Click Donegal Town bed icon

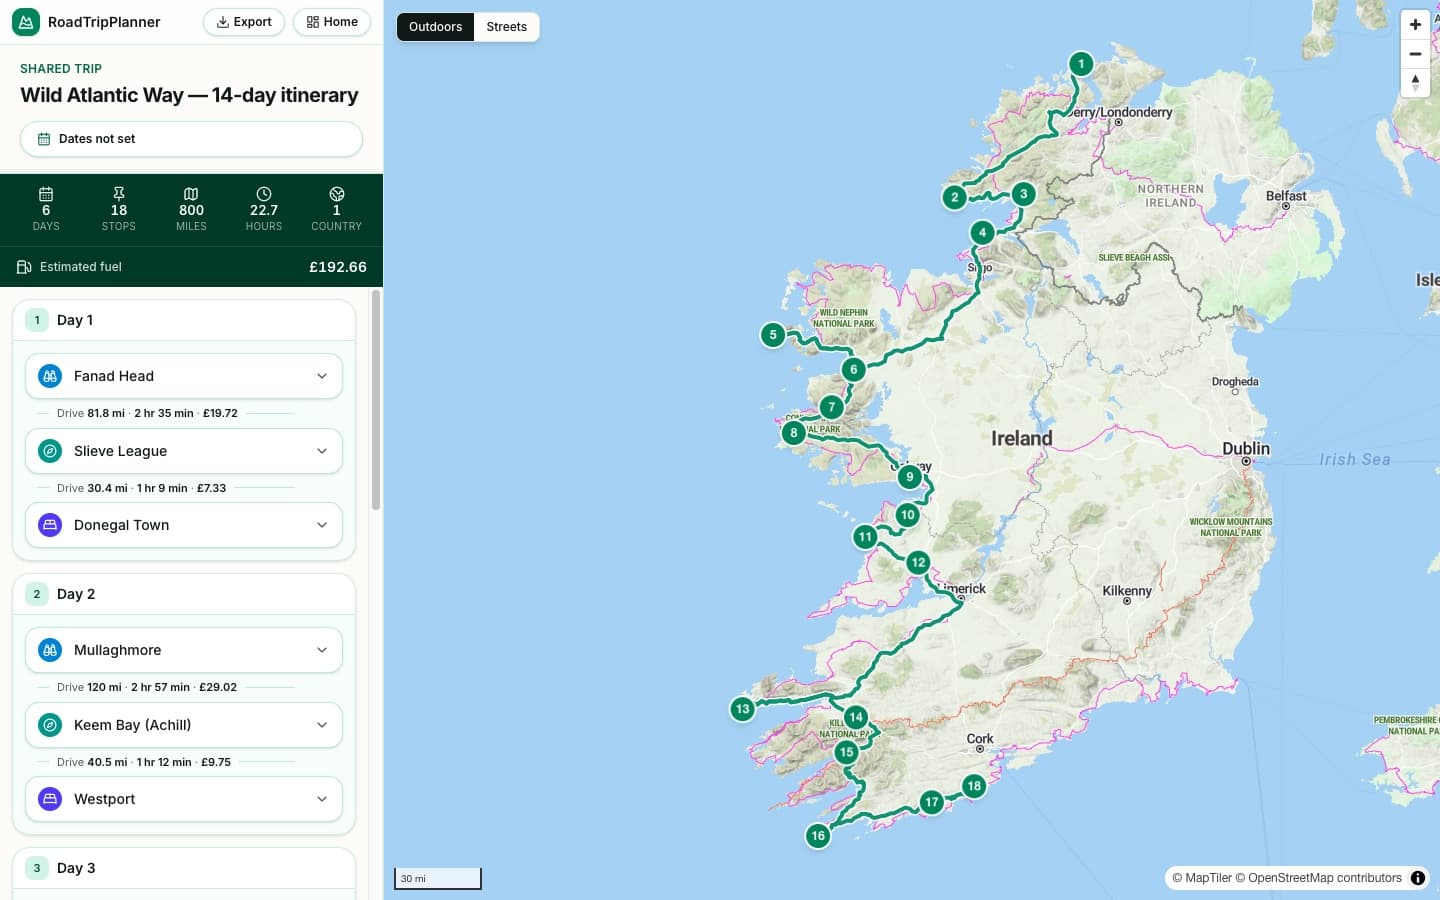tap(50, 525)
